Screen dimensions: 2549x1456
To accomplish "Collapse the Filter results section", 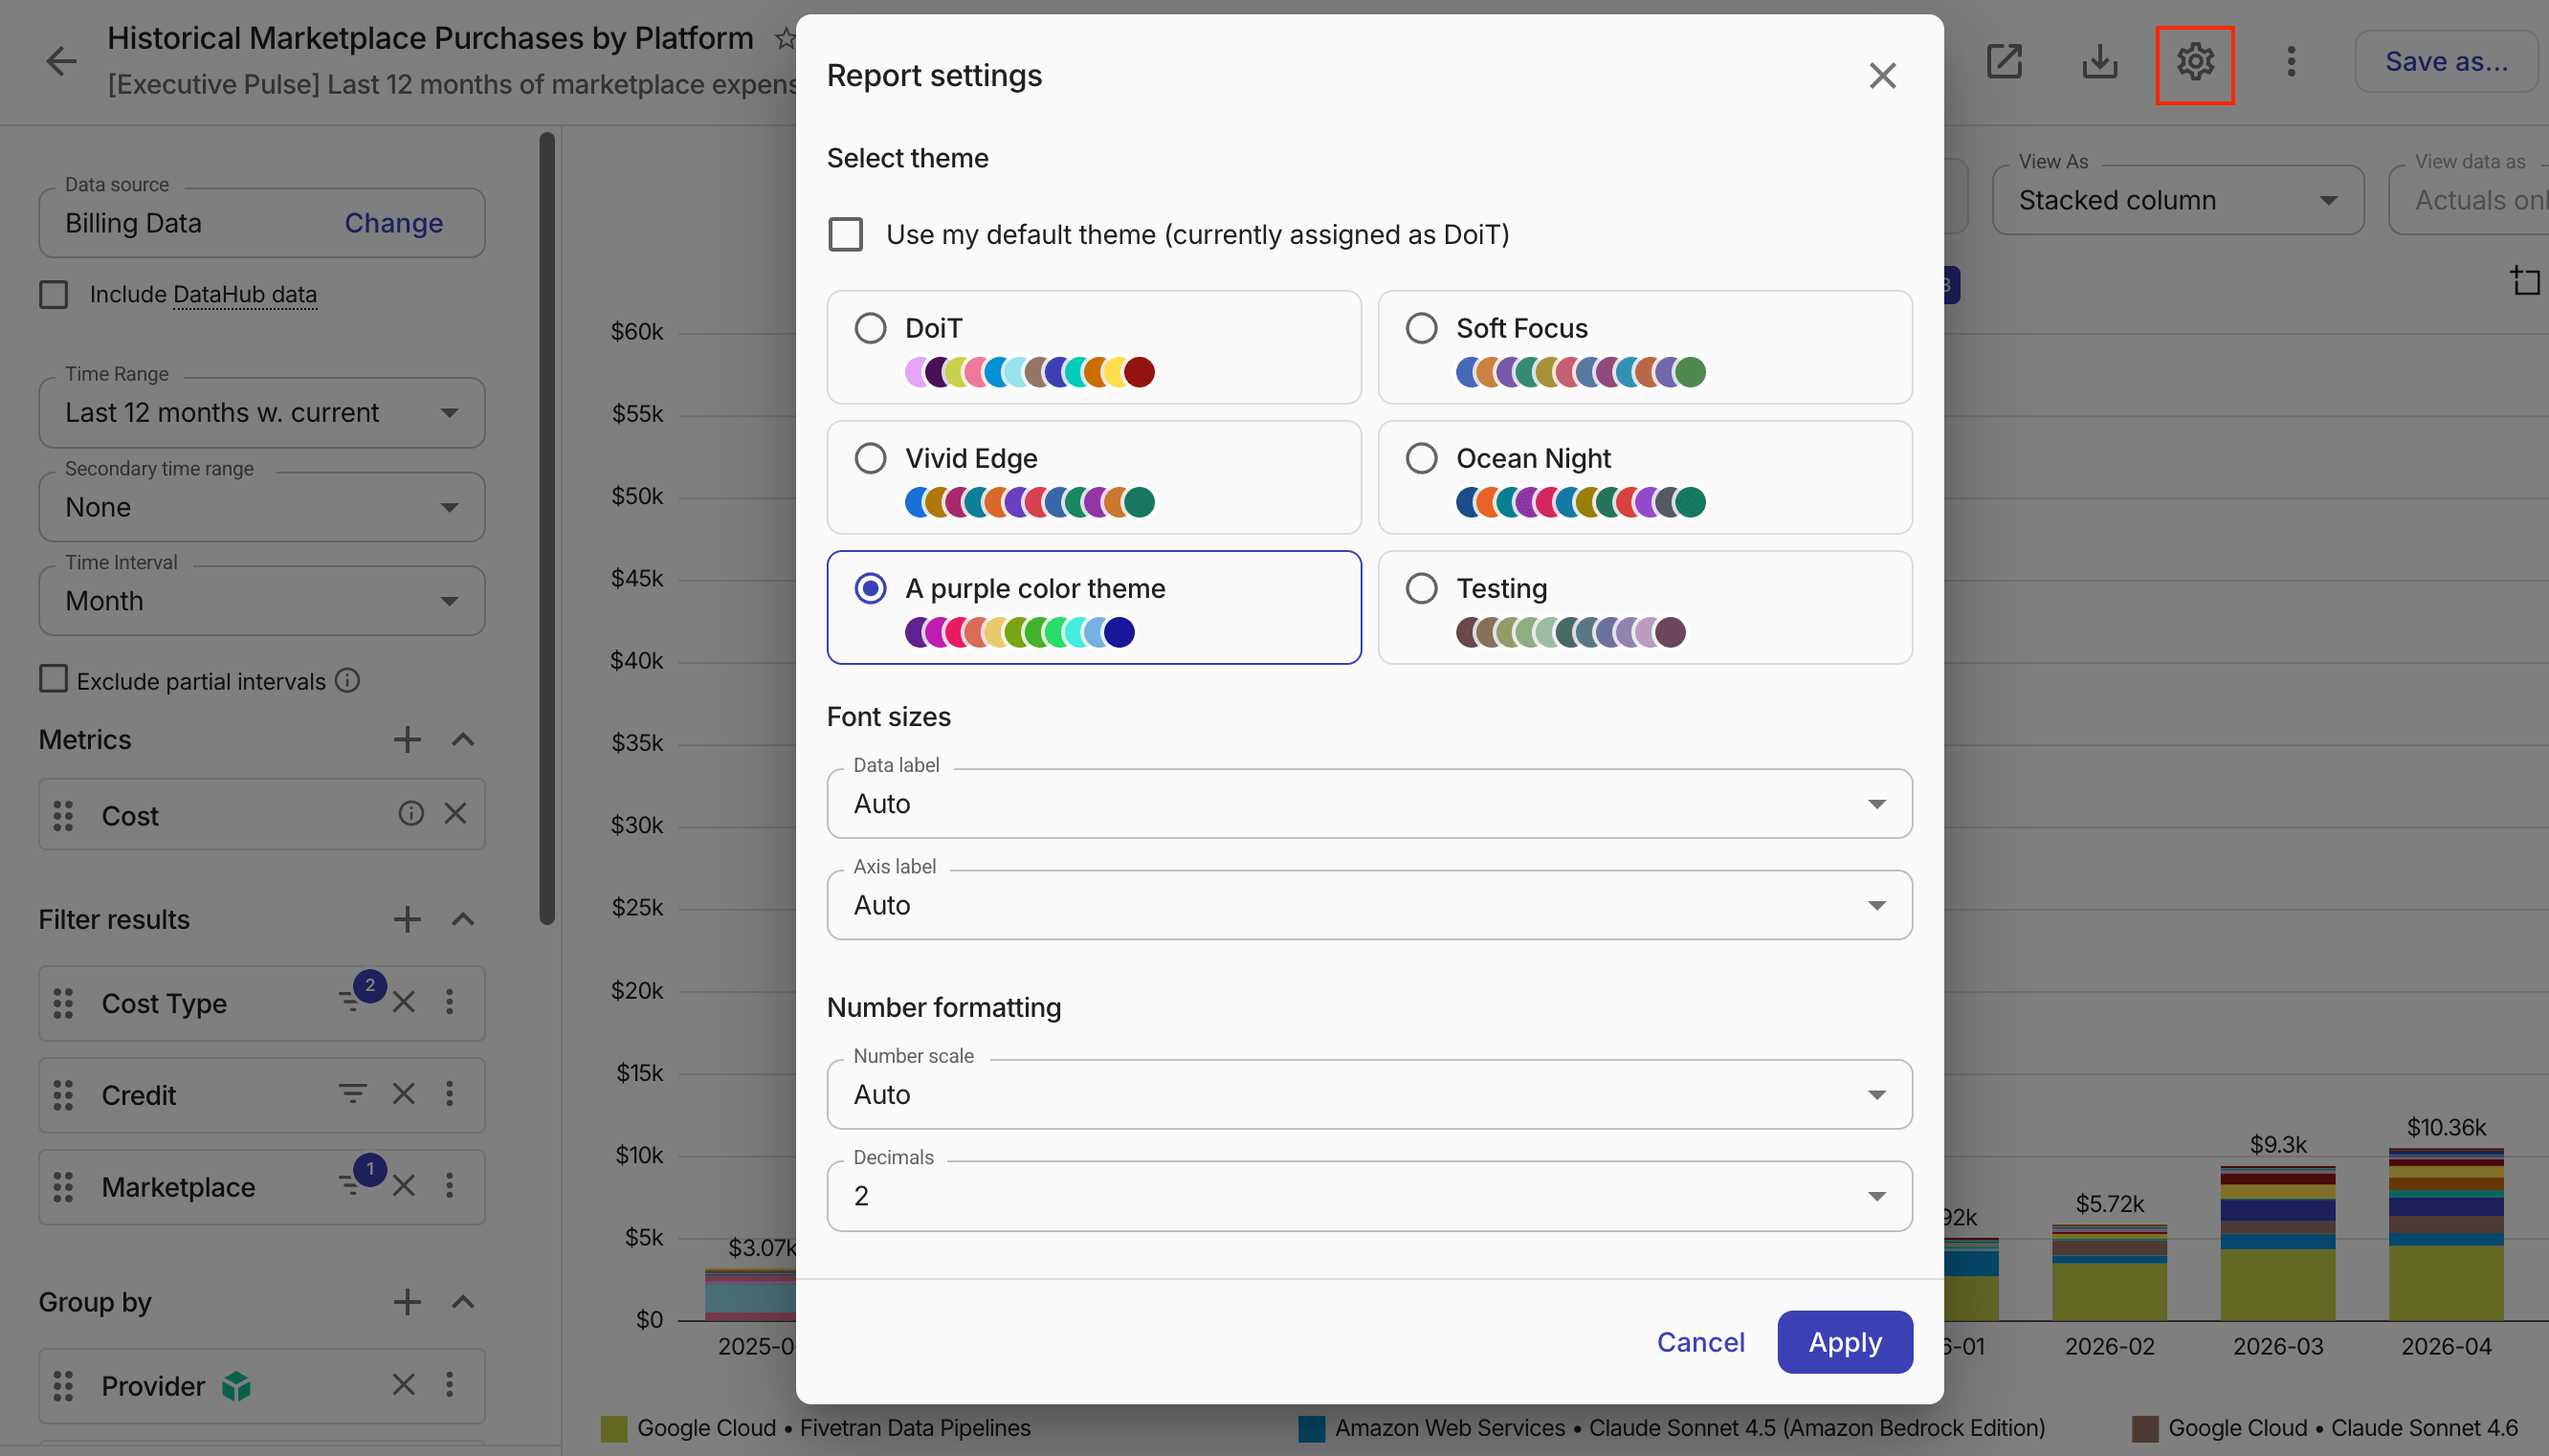I will [462, 919].
